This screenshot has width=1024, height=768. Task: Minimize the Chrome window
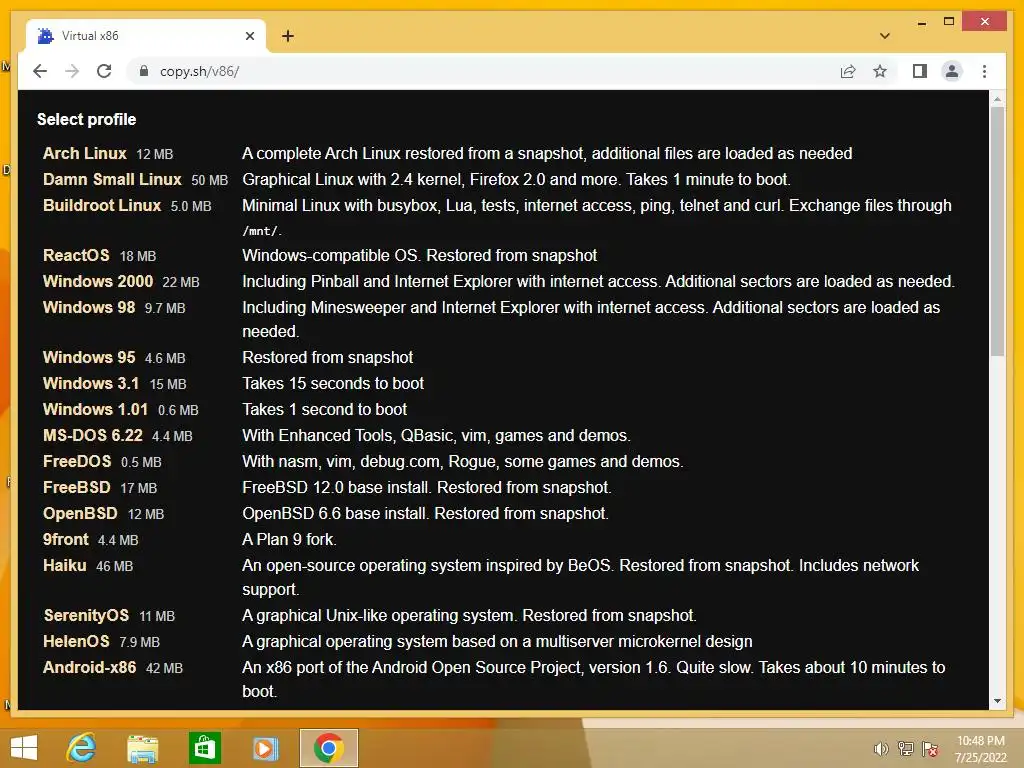coord(921,22)
